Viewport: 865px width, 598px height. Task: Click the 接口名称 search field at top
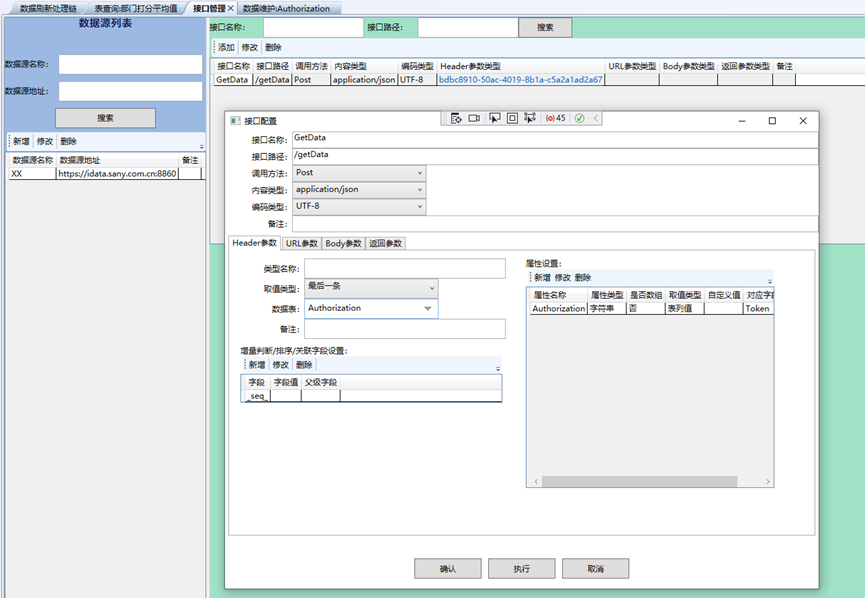point(313,27)
